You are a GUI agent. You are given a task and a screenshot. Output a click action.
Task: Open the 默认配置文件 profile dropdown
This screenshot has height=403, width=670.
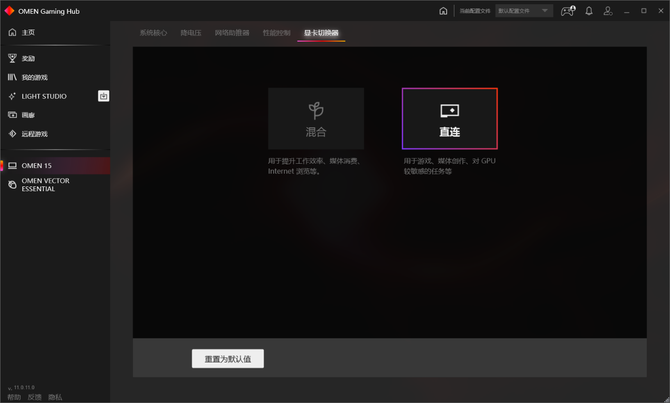(524, 11)
